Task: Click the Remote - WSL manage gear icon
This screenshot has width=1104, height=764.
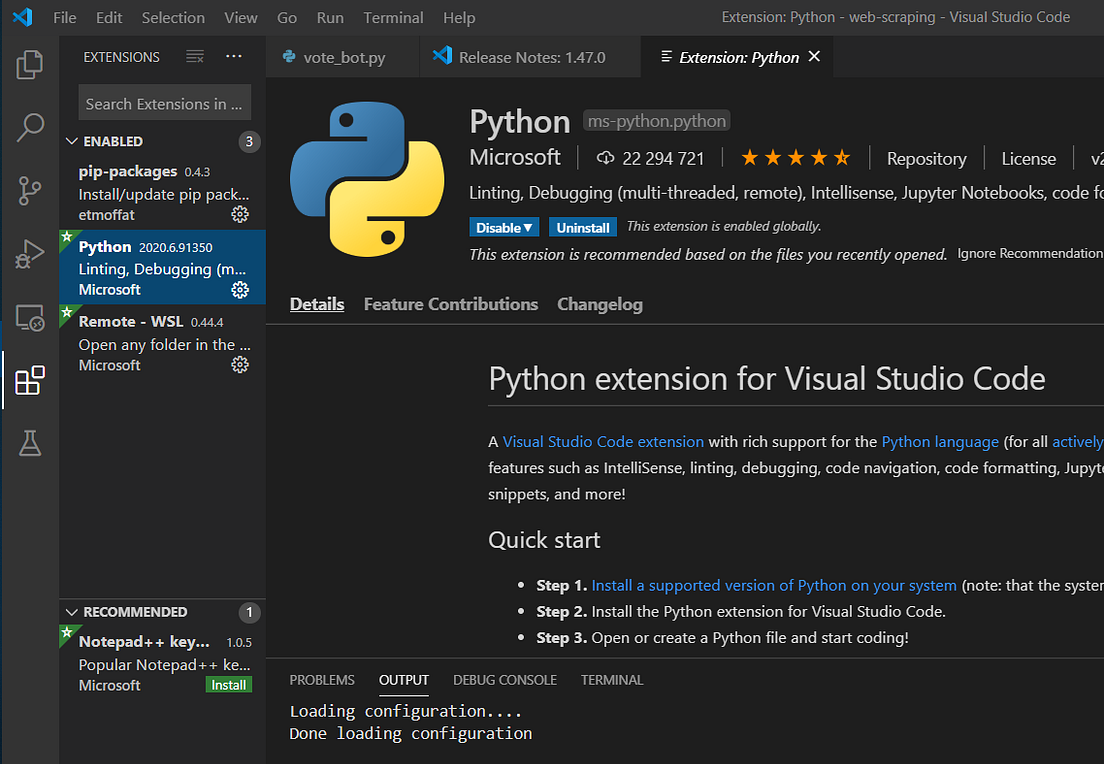Action: (240, 365)
